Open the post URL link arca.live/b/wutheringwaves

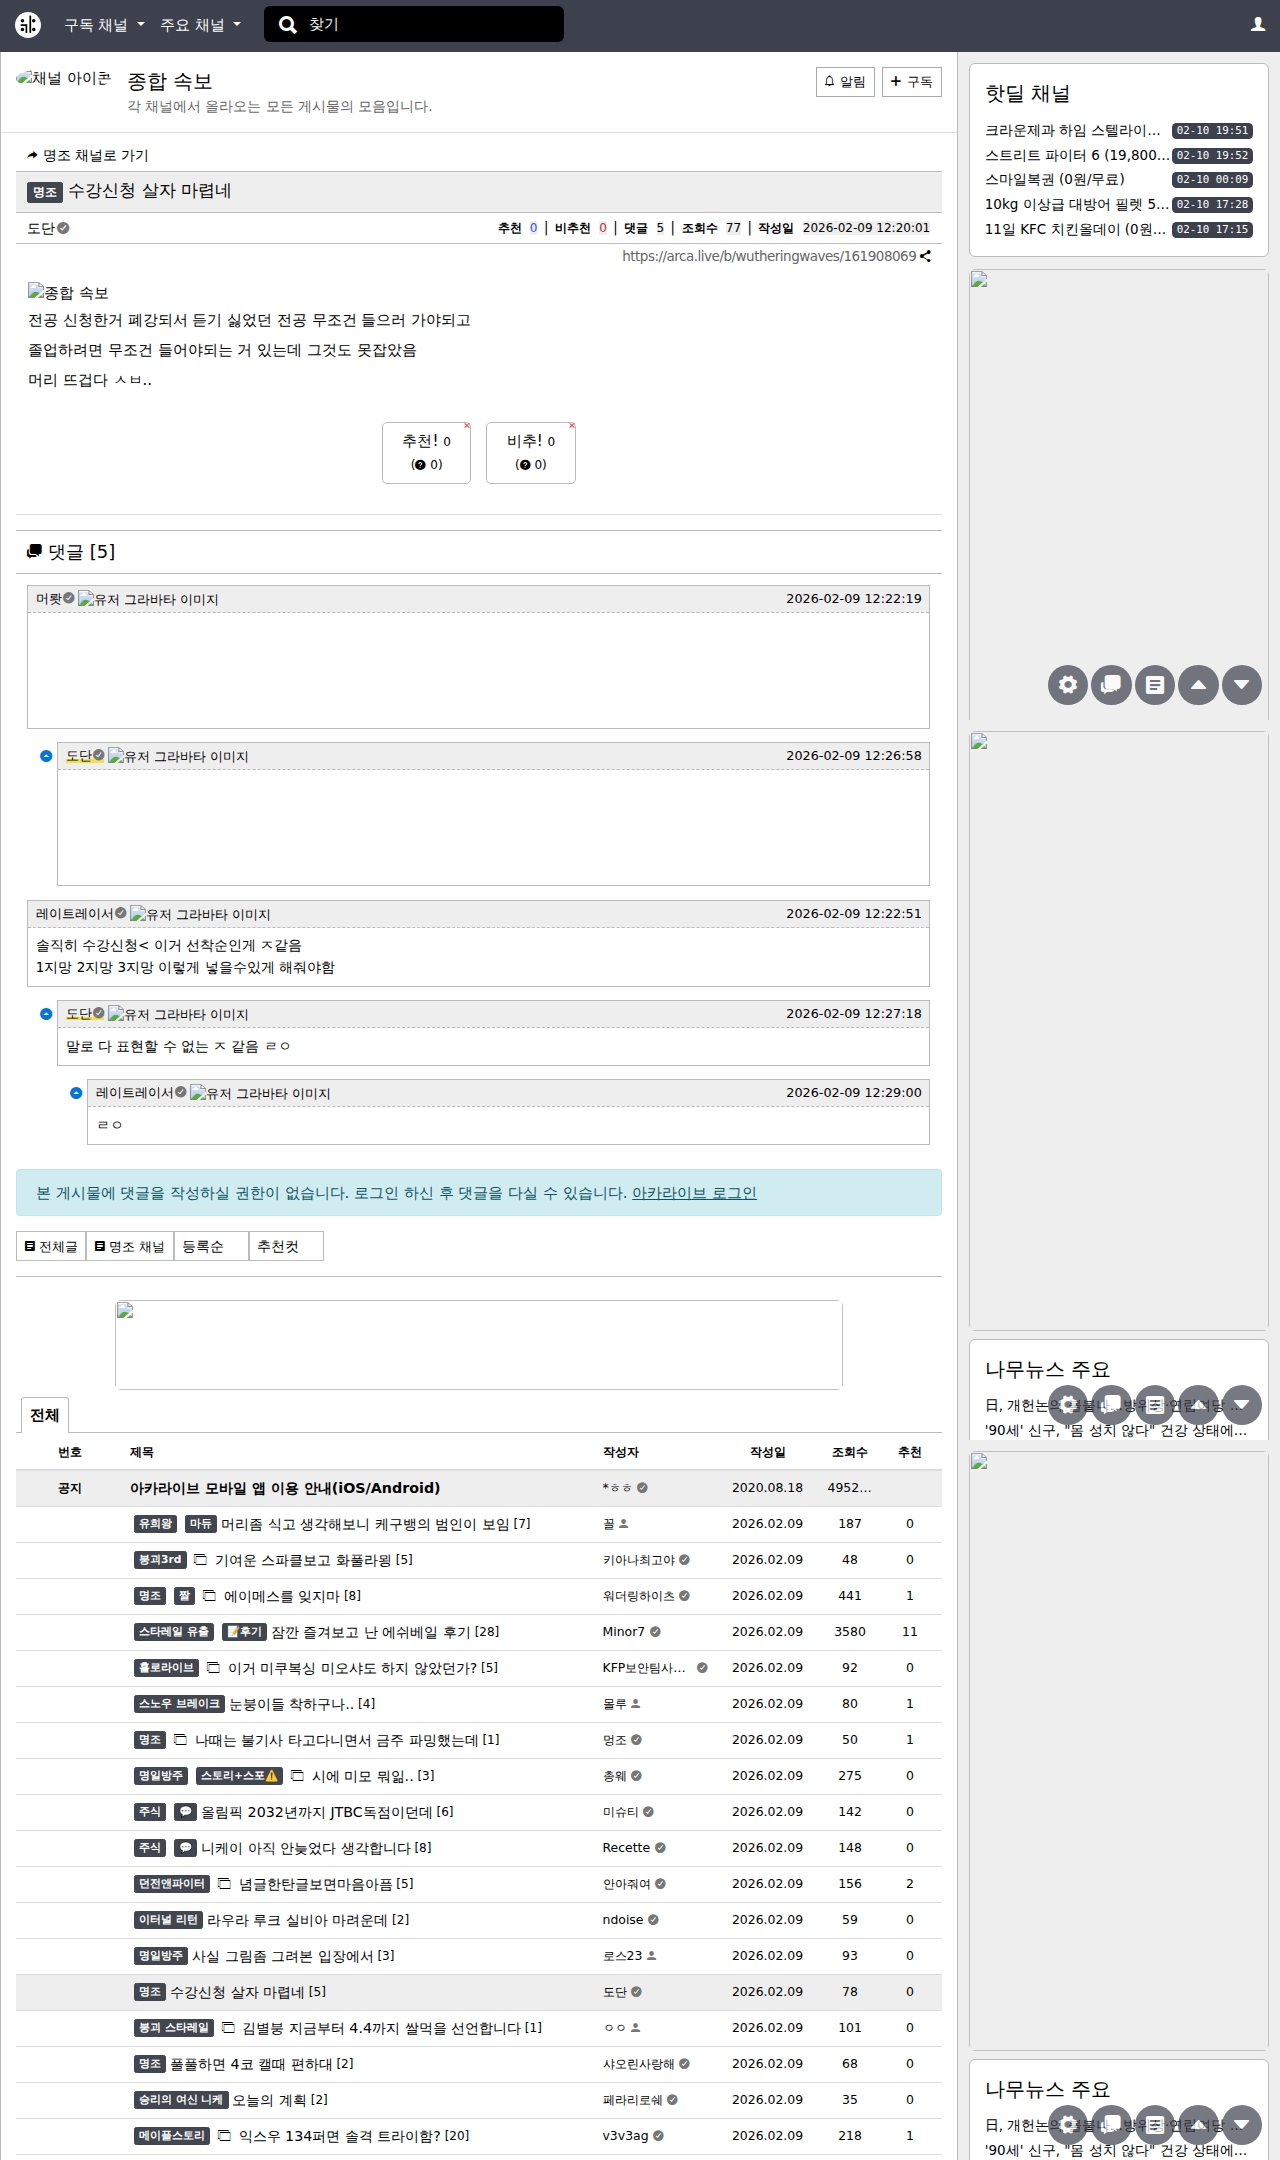[x=769, y=256]
